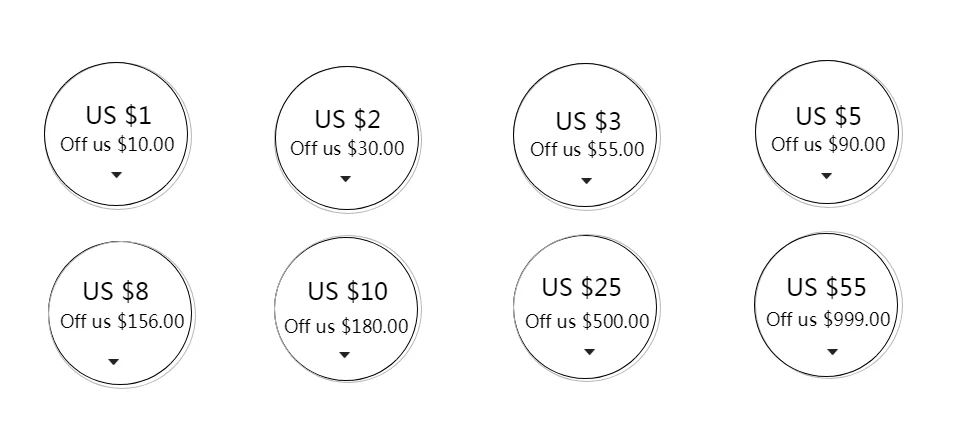The width and height of the screenshot is (958, 436).
Task: Choose the US $25 coupon heading
Action: click(x=582, y=288)
